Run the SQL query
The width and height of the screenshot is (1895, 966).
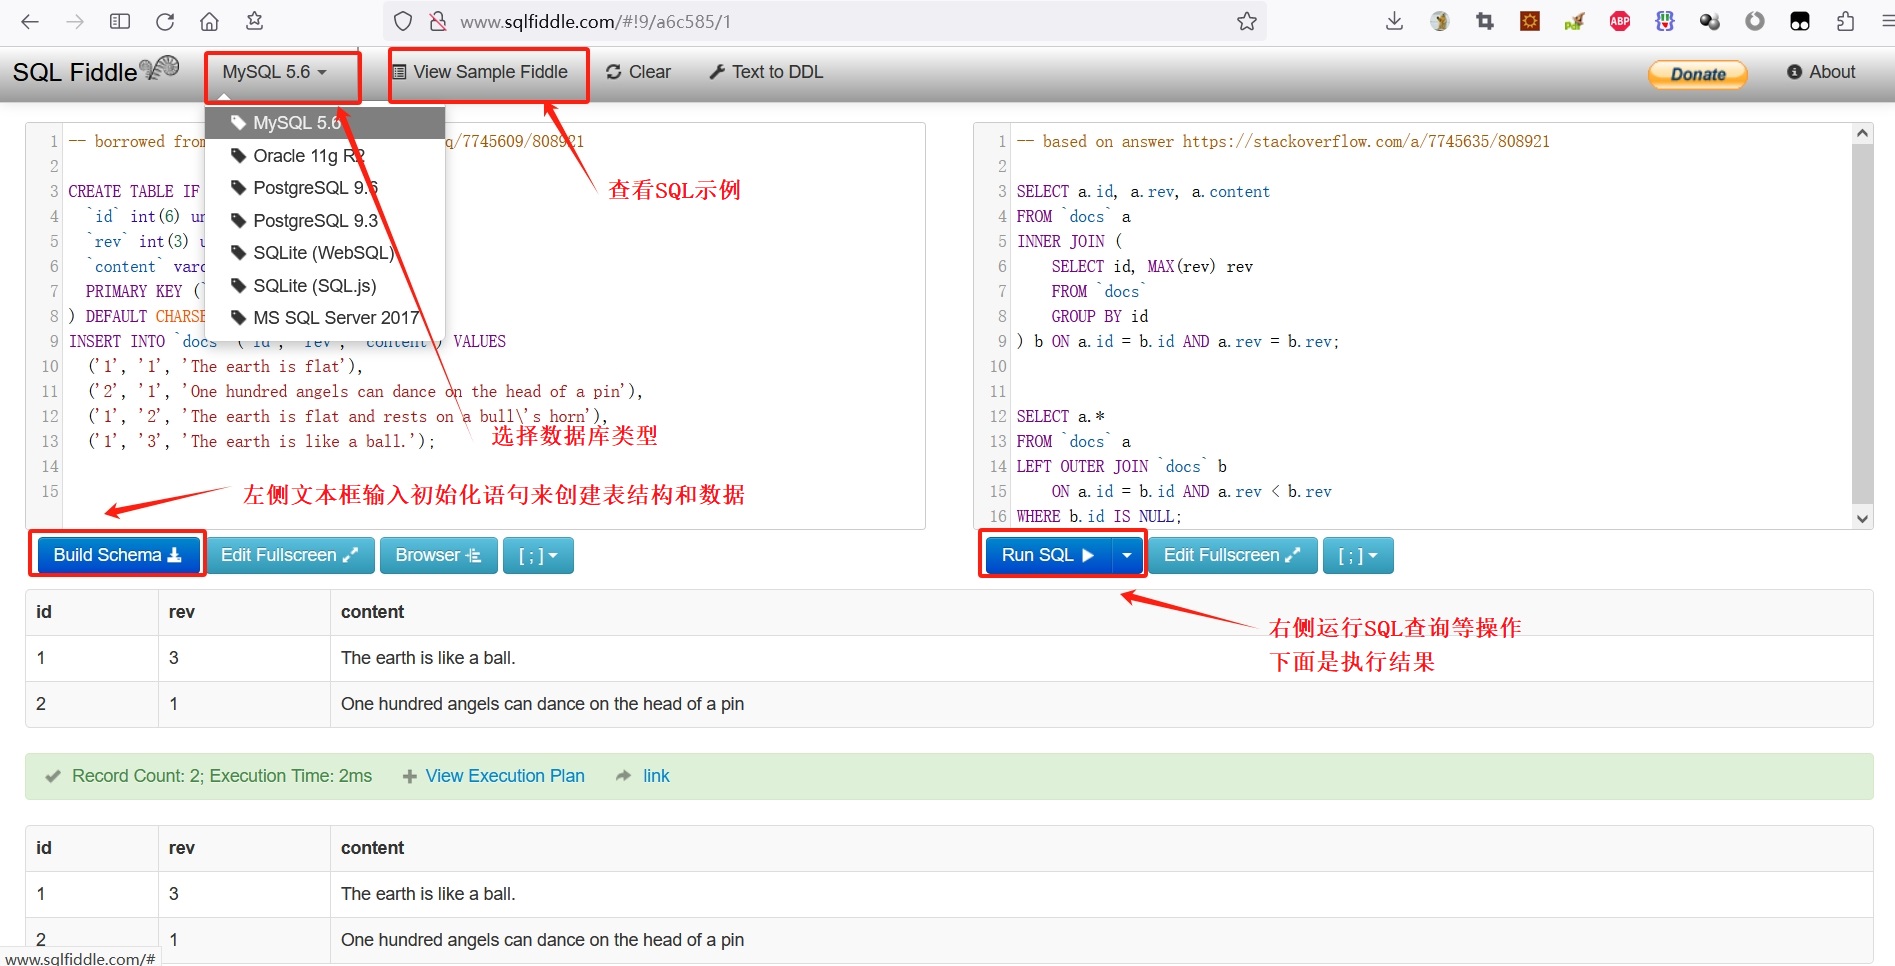coord(1048,555)
